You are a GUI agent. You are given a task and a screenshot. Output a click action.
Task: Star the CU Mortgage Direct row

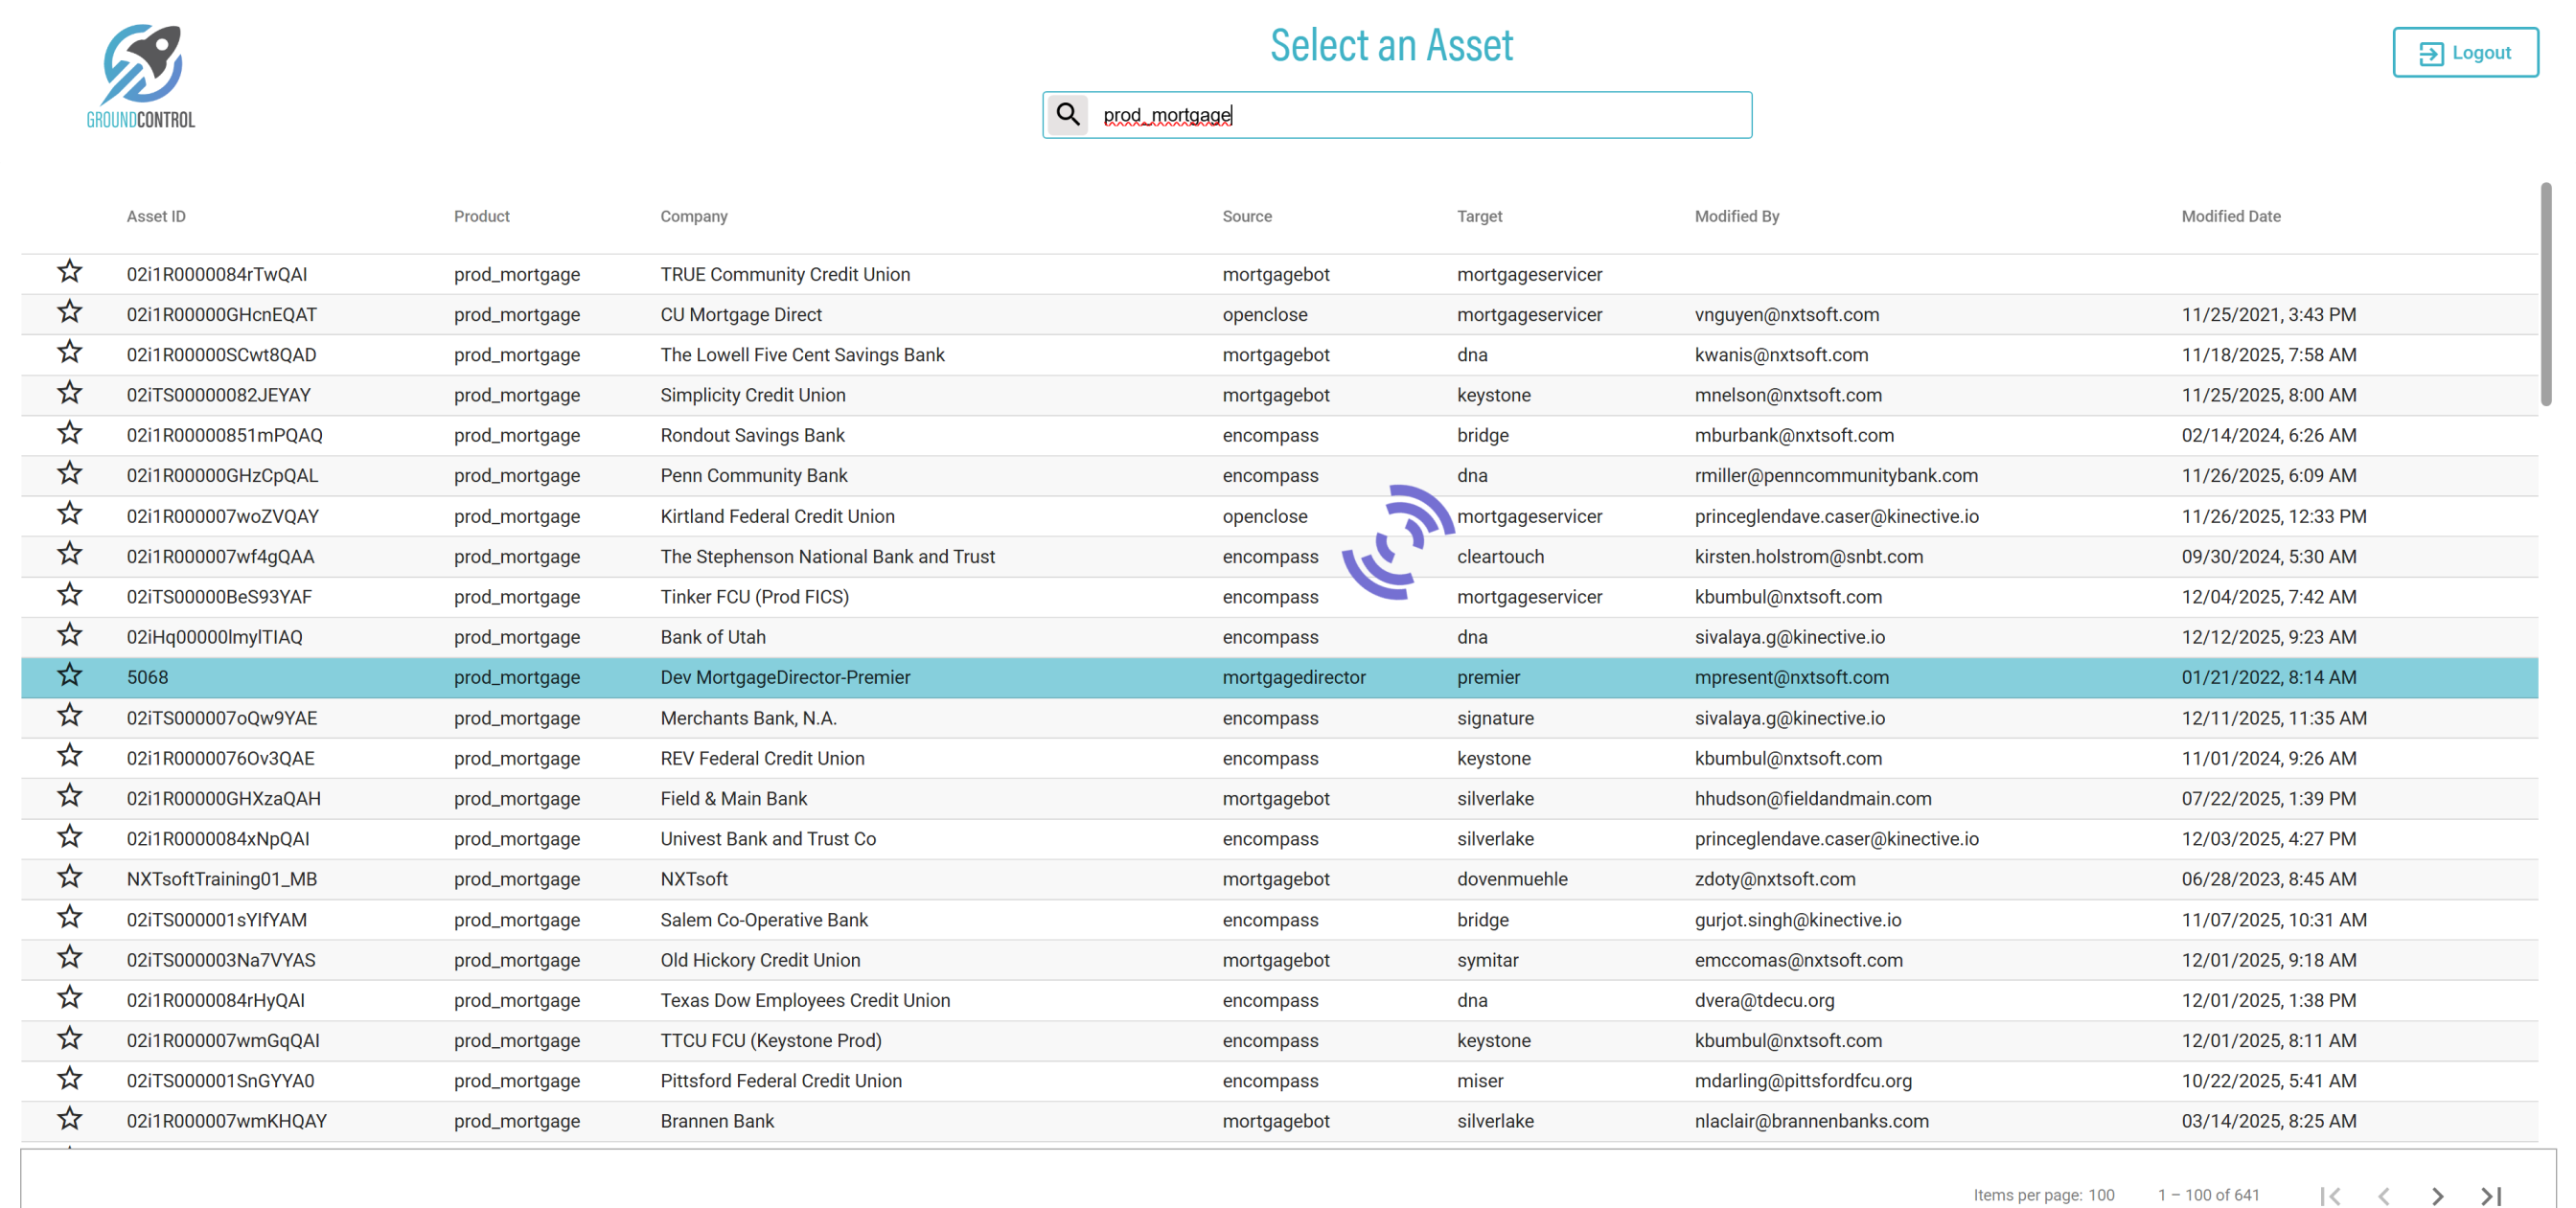69,312
